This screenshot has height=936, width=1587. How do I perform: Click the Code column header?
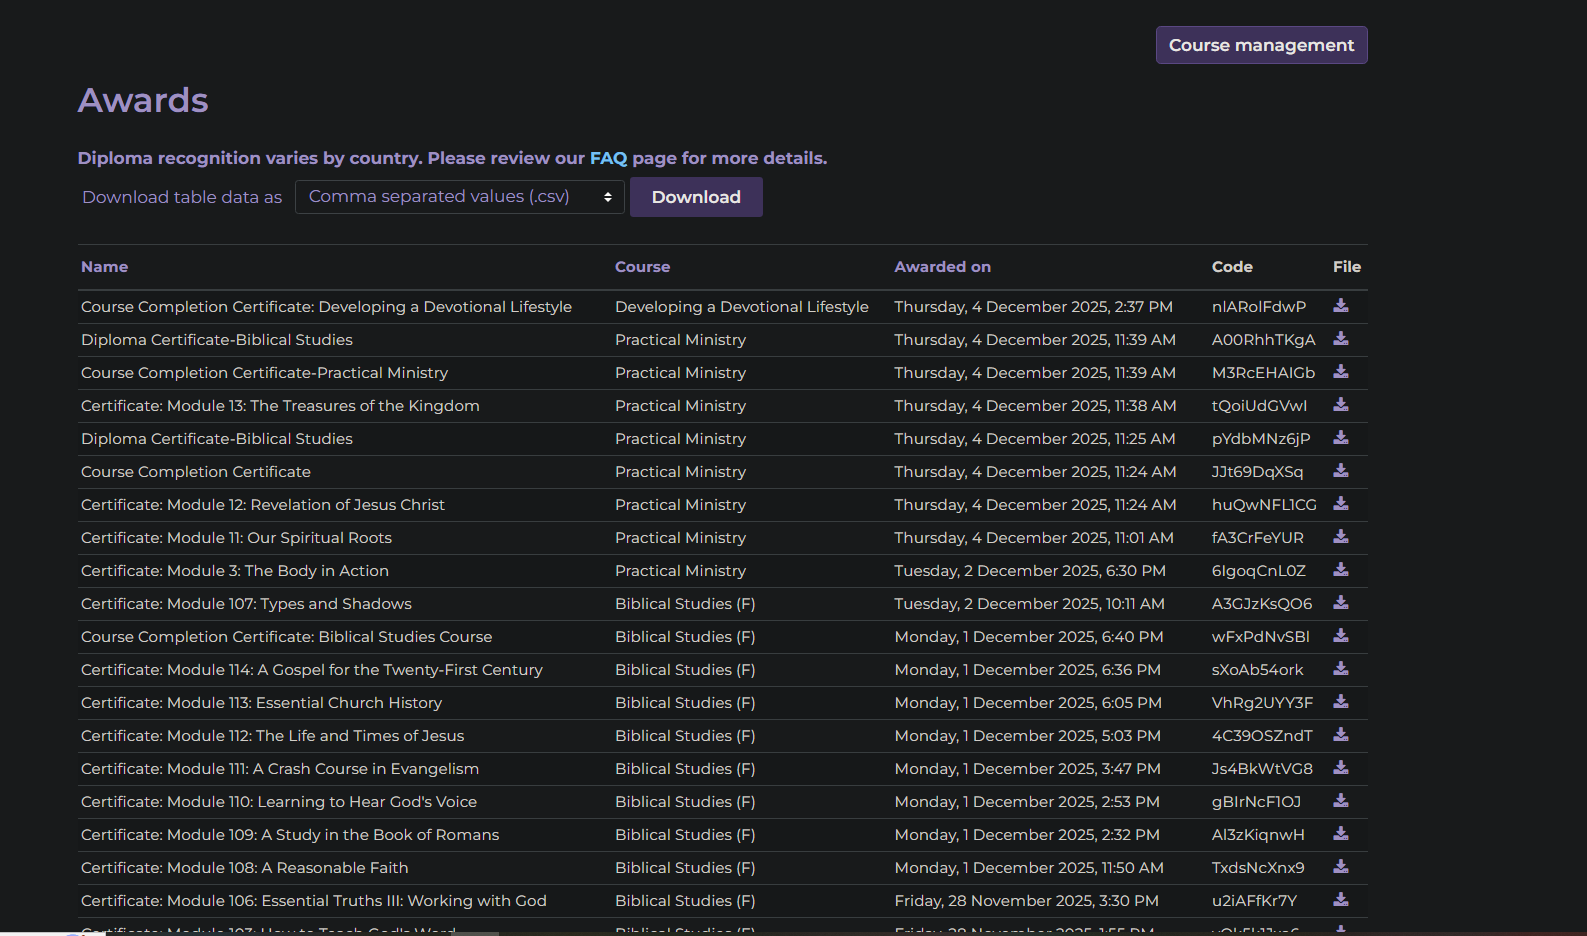click(x=1232, y=267)
